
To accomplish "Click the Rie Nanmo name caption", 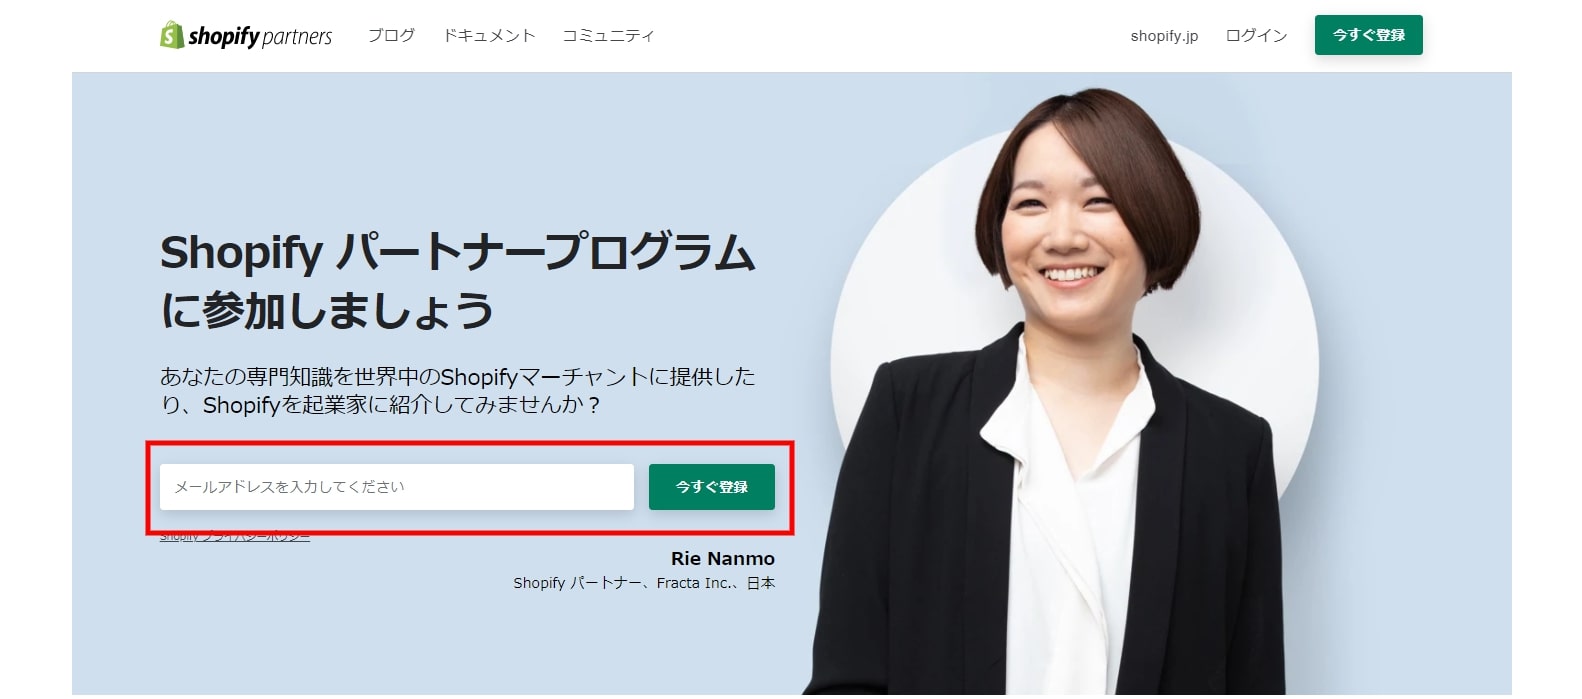I will point(722,559).
